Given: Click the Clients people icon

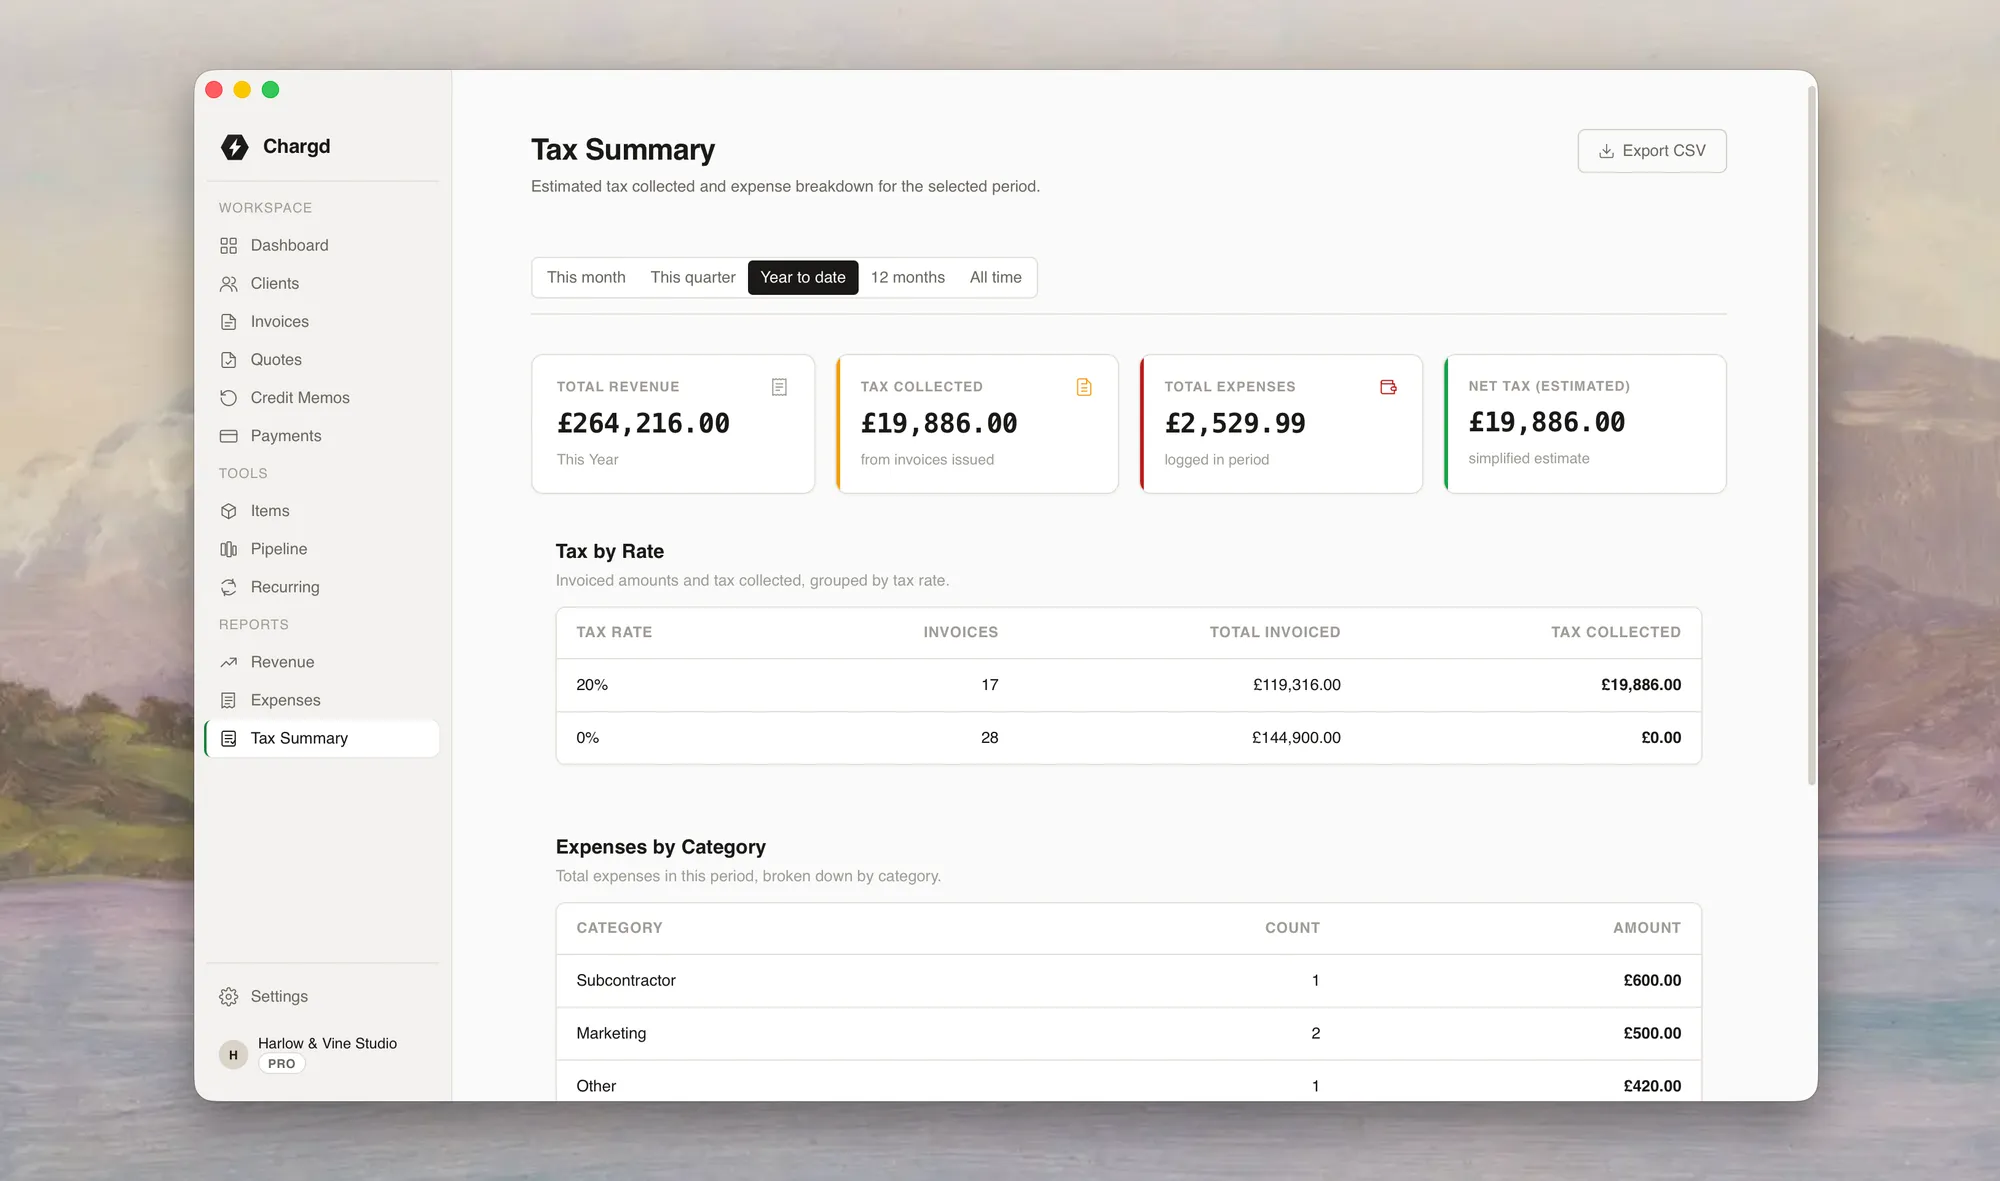Looking at the screenshot, I should point(229,284).
